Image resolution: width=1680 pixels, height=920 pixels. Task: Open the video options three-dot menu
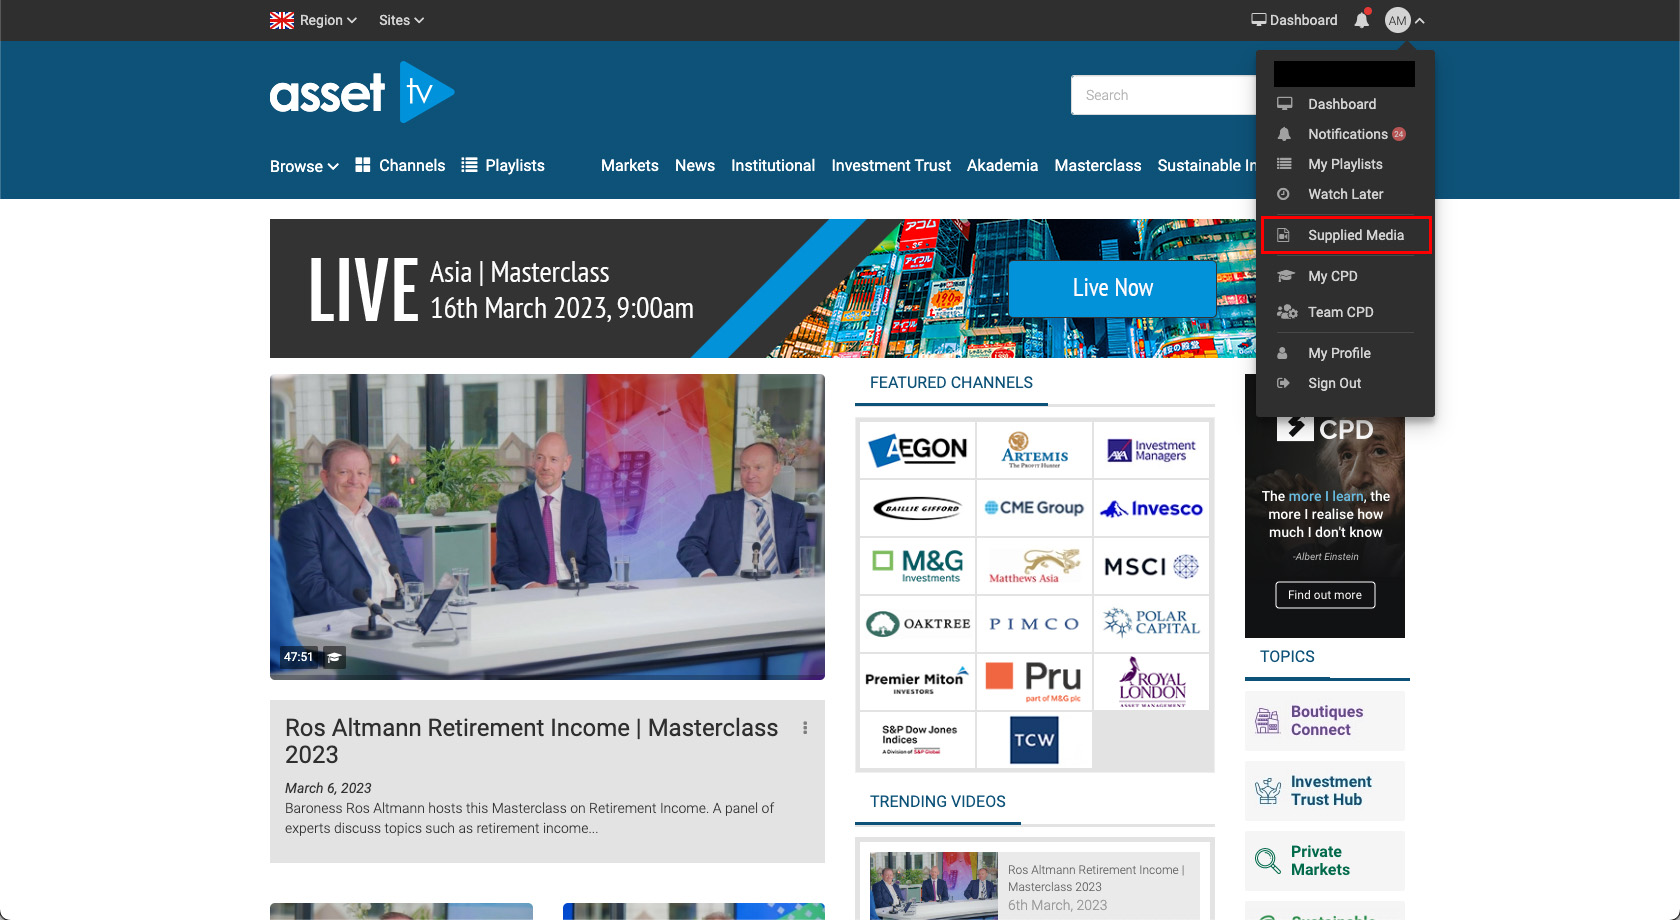click(805, 728)
